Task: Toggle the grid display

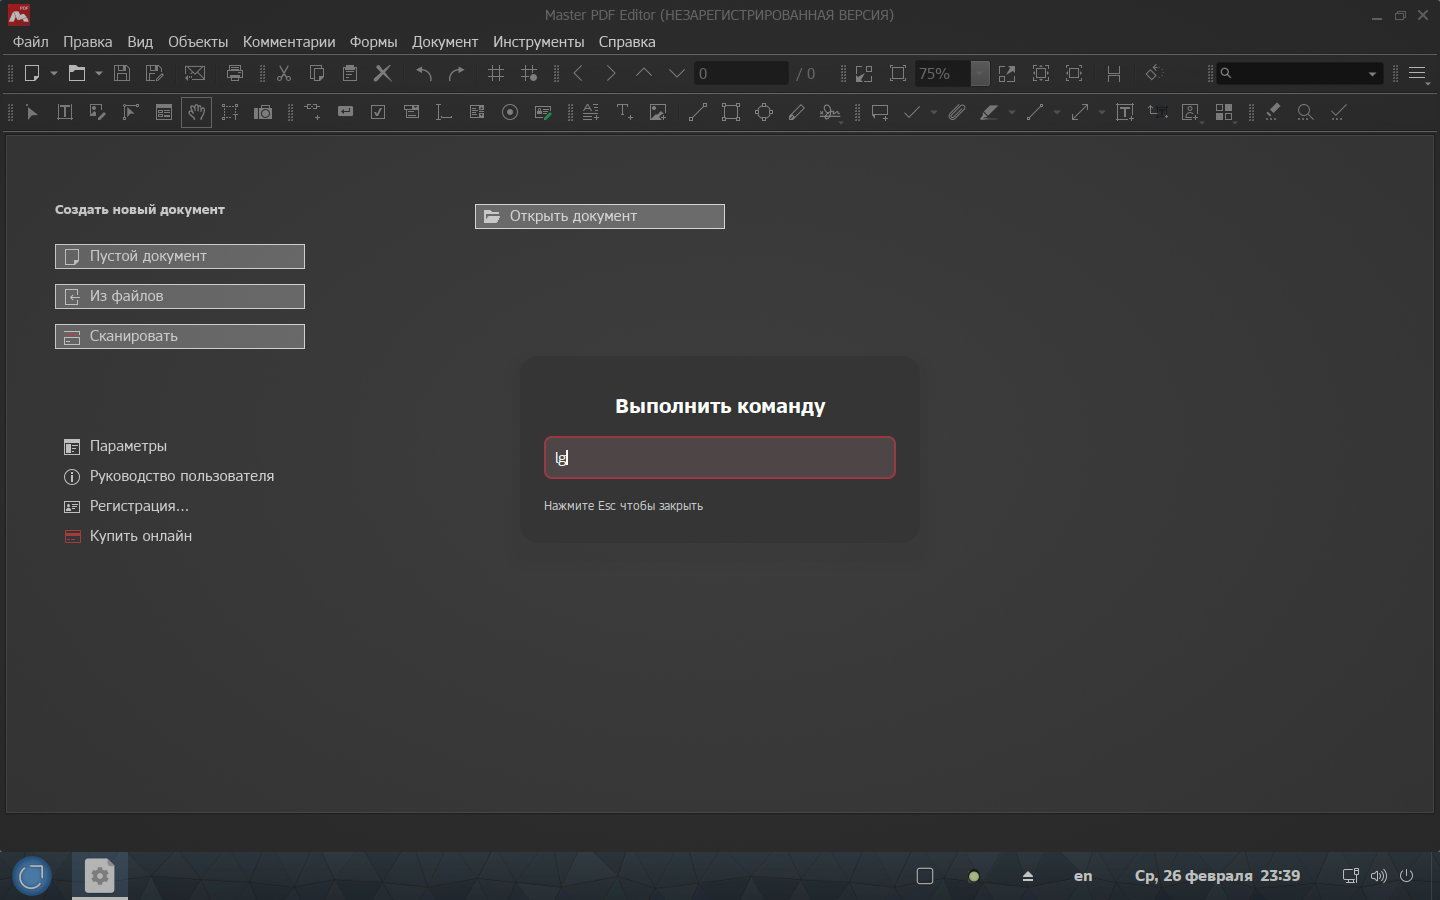Action: click(x=496, y=73)
